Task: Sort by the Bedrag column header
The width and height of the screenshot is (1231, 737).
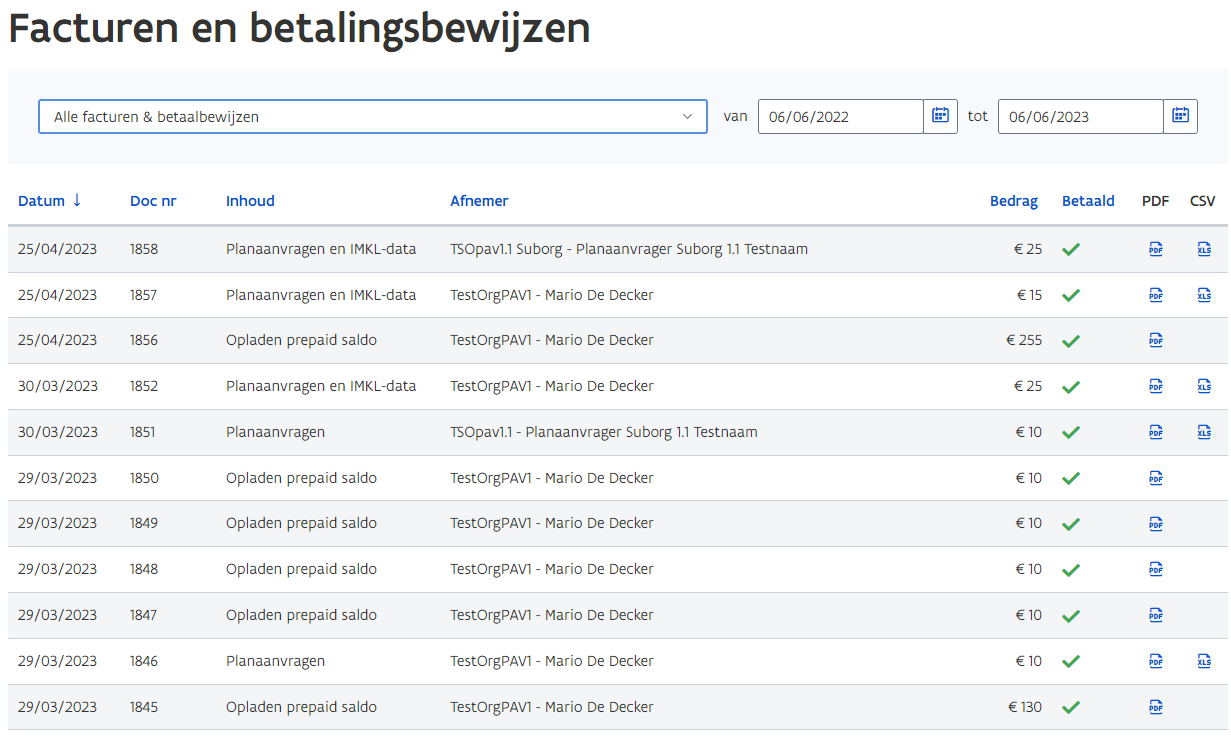Action: tap(1014, 200)
